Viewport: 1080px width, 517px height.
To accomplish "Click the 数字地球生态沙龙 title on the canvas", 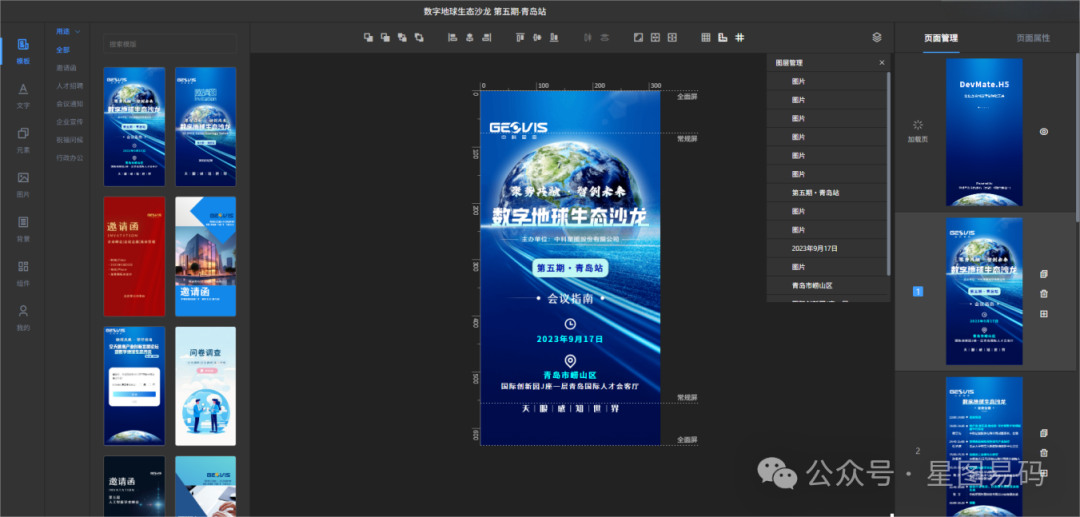I will [x=570, y=216].
